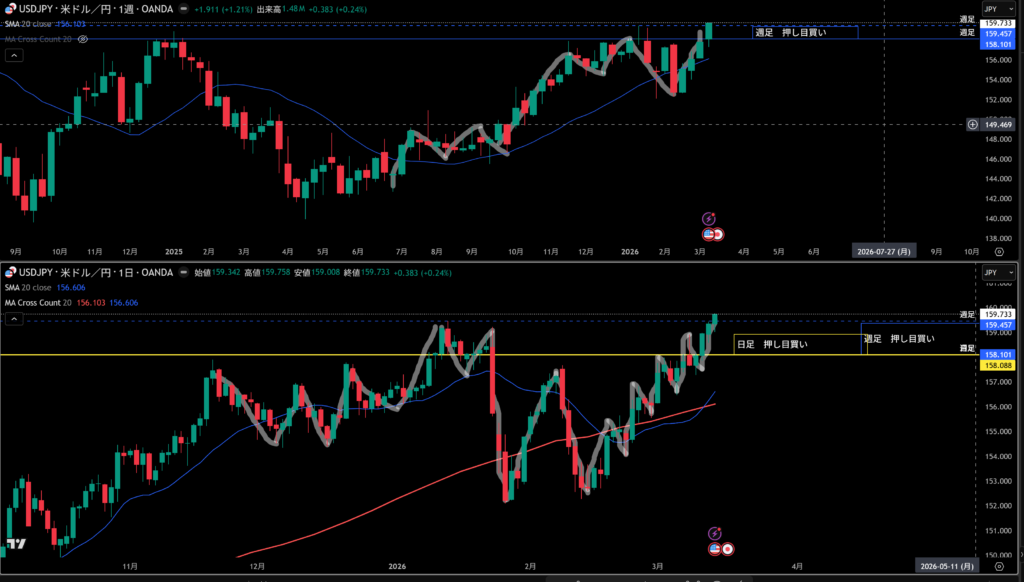Open daily chart time axis settings gear
Viewport: 1024px width, 582px height.
[998, 566]
